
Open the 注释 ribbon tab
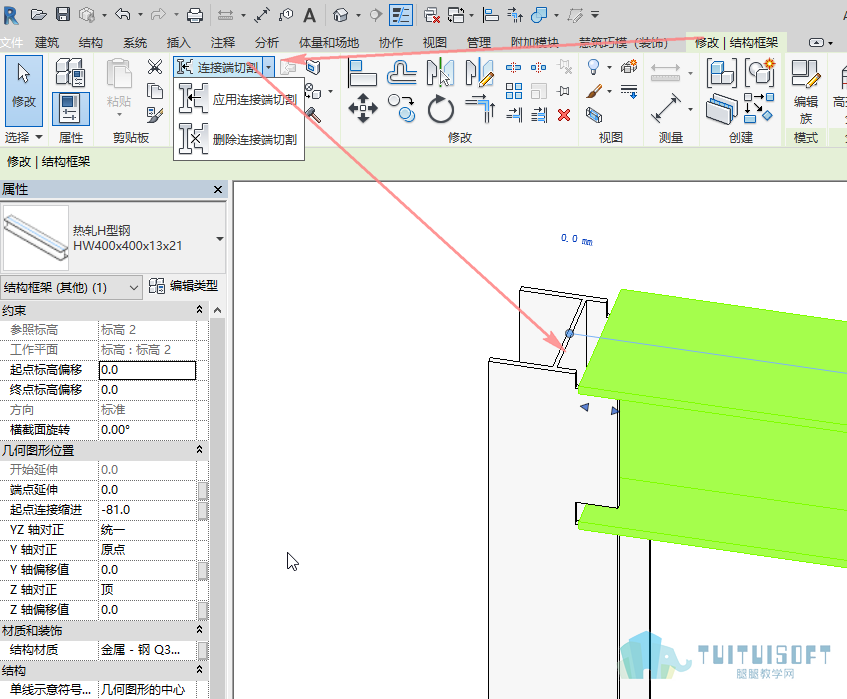pos(223,43)
